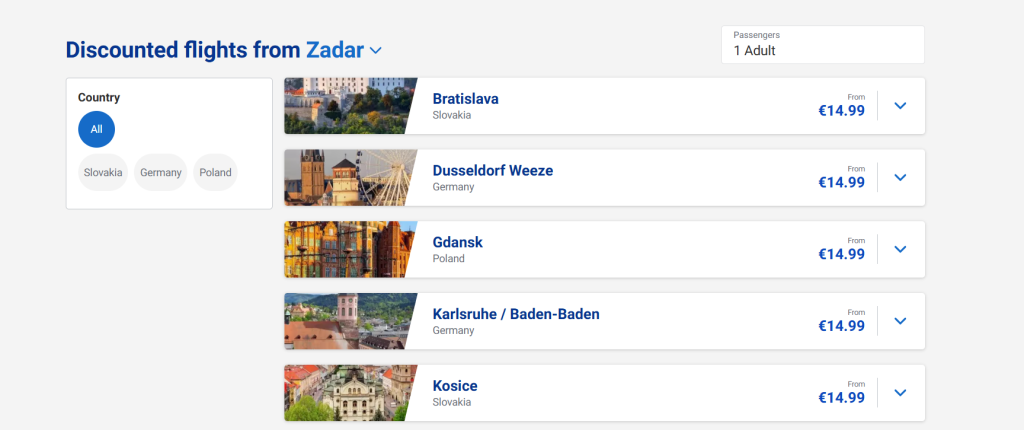Expand the Karlsruhe / Baden-Baden chevron
The image size is (1024, 430).
click(900, 321)
